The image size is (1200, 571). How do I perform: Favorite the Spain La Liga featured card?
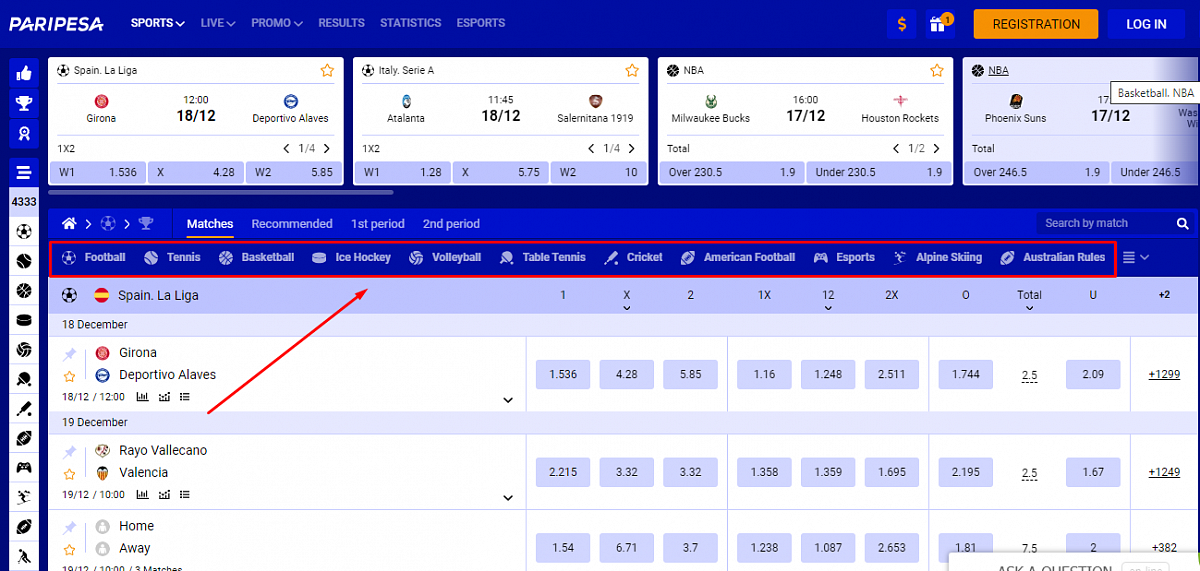(x=327, y=70)
